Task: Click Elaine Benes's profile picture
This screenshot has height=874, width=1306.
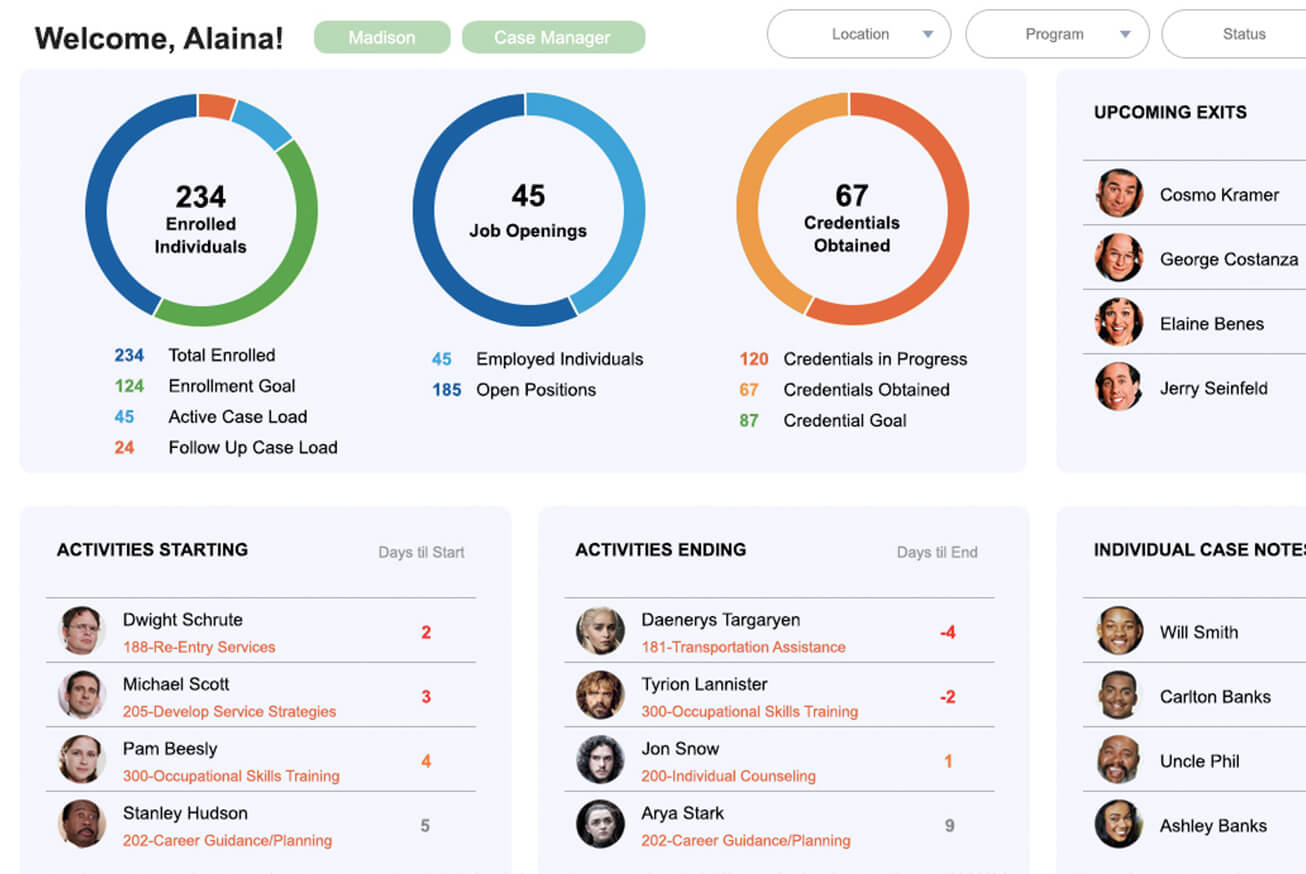Action: [1118, 323]
